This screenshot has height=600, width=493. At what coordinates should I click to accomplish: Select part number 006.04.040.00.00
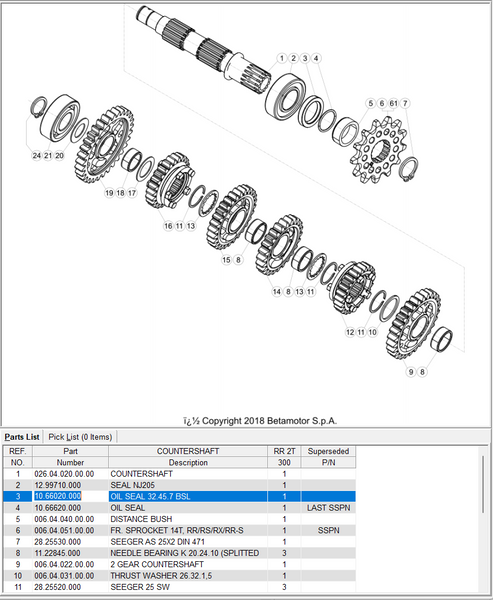point(64,519)
